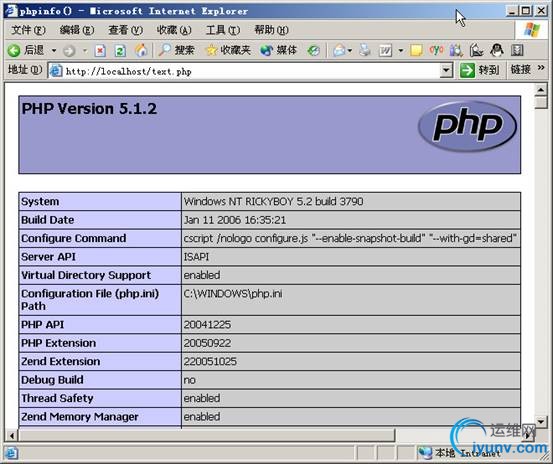Image resolution: width=553 pixels, height=464 pixels.
Task: Click the status bar page icon
Action: [11, 453]
